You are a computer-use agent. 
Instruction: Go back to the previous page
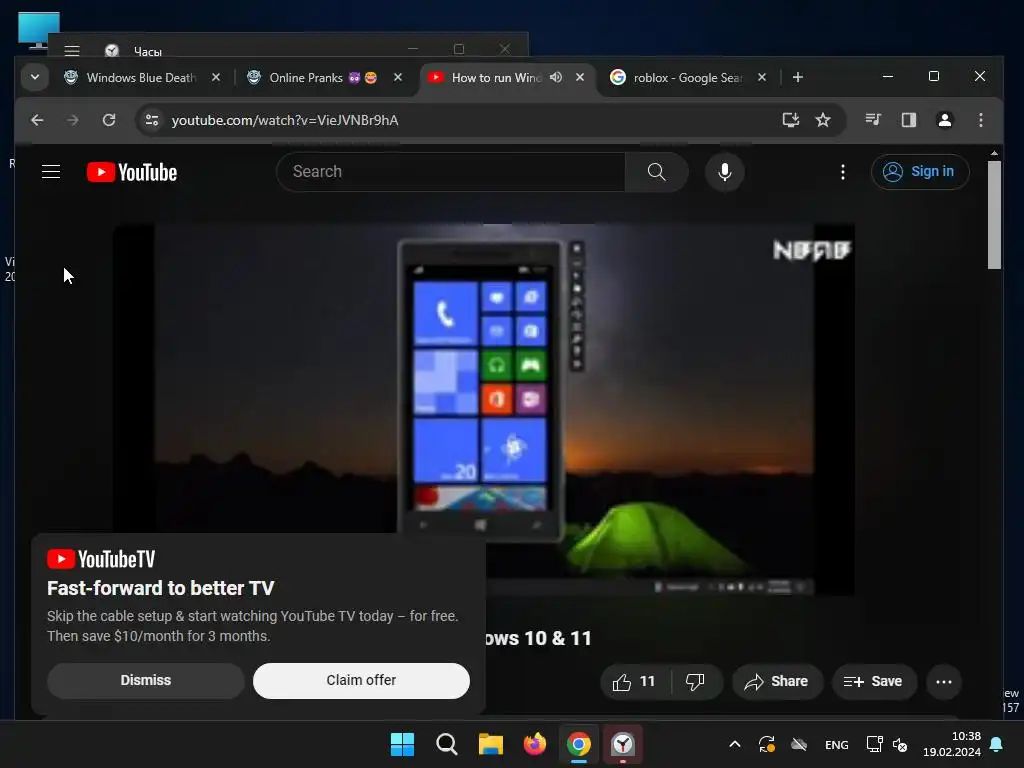[37, 120]
